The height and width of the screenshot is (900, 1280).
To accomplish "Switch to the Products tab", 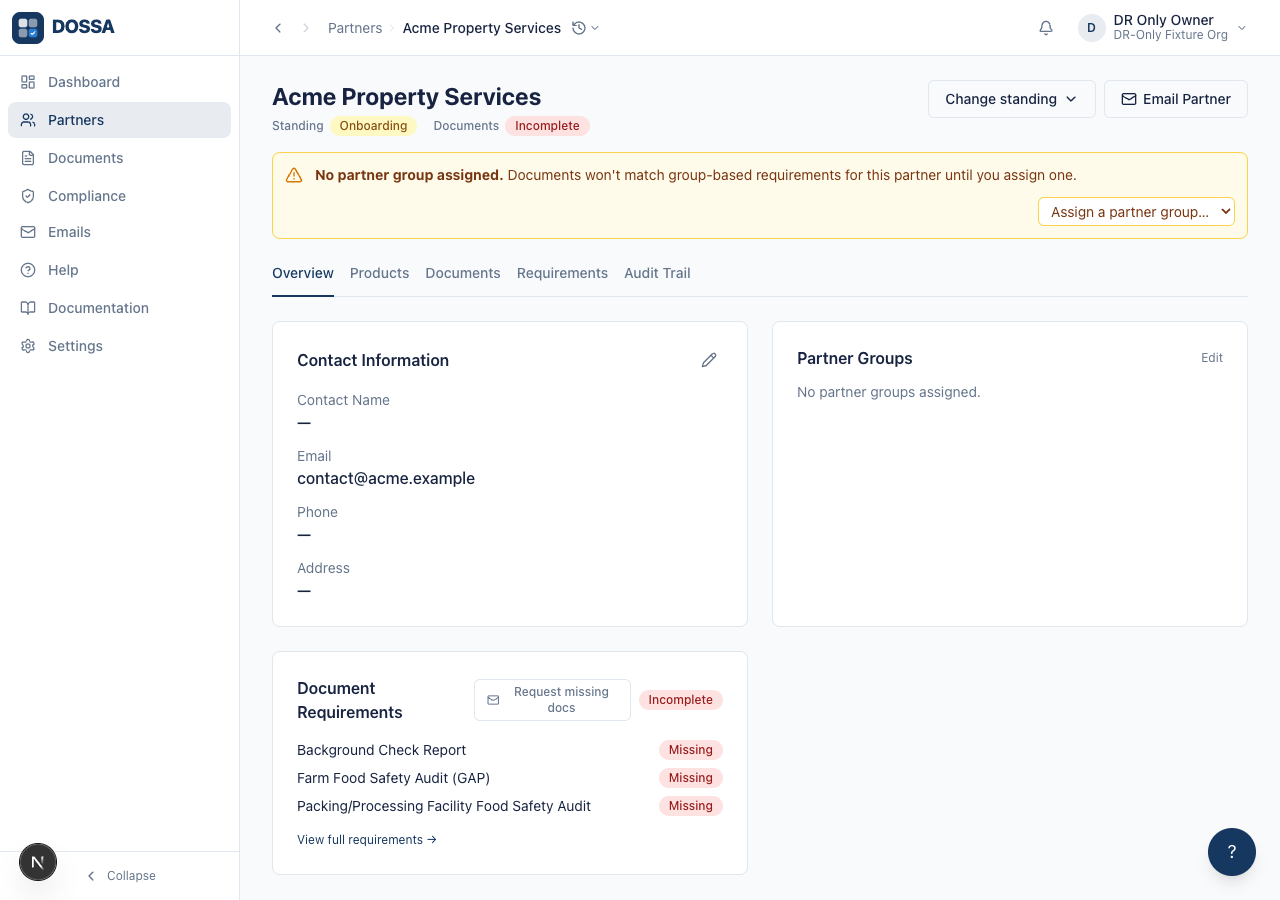I will click(x=379, y=273).
